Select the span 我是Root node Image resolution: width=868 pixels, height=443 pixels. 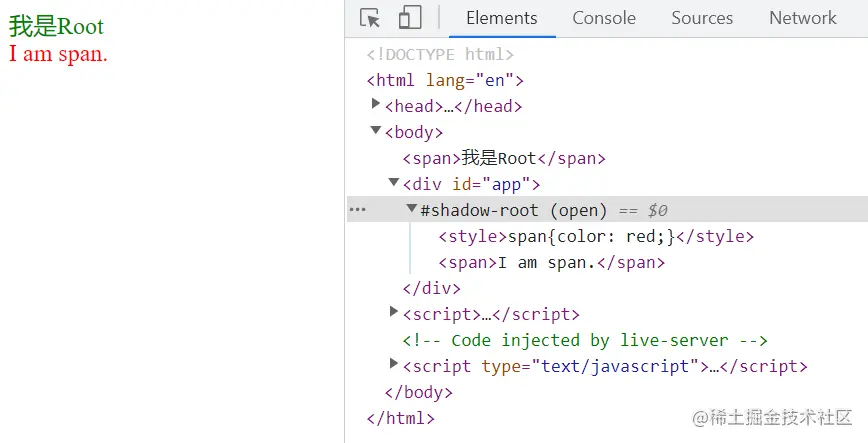504,158
